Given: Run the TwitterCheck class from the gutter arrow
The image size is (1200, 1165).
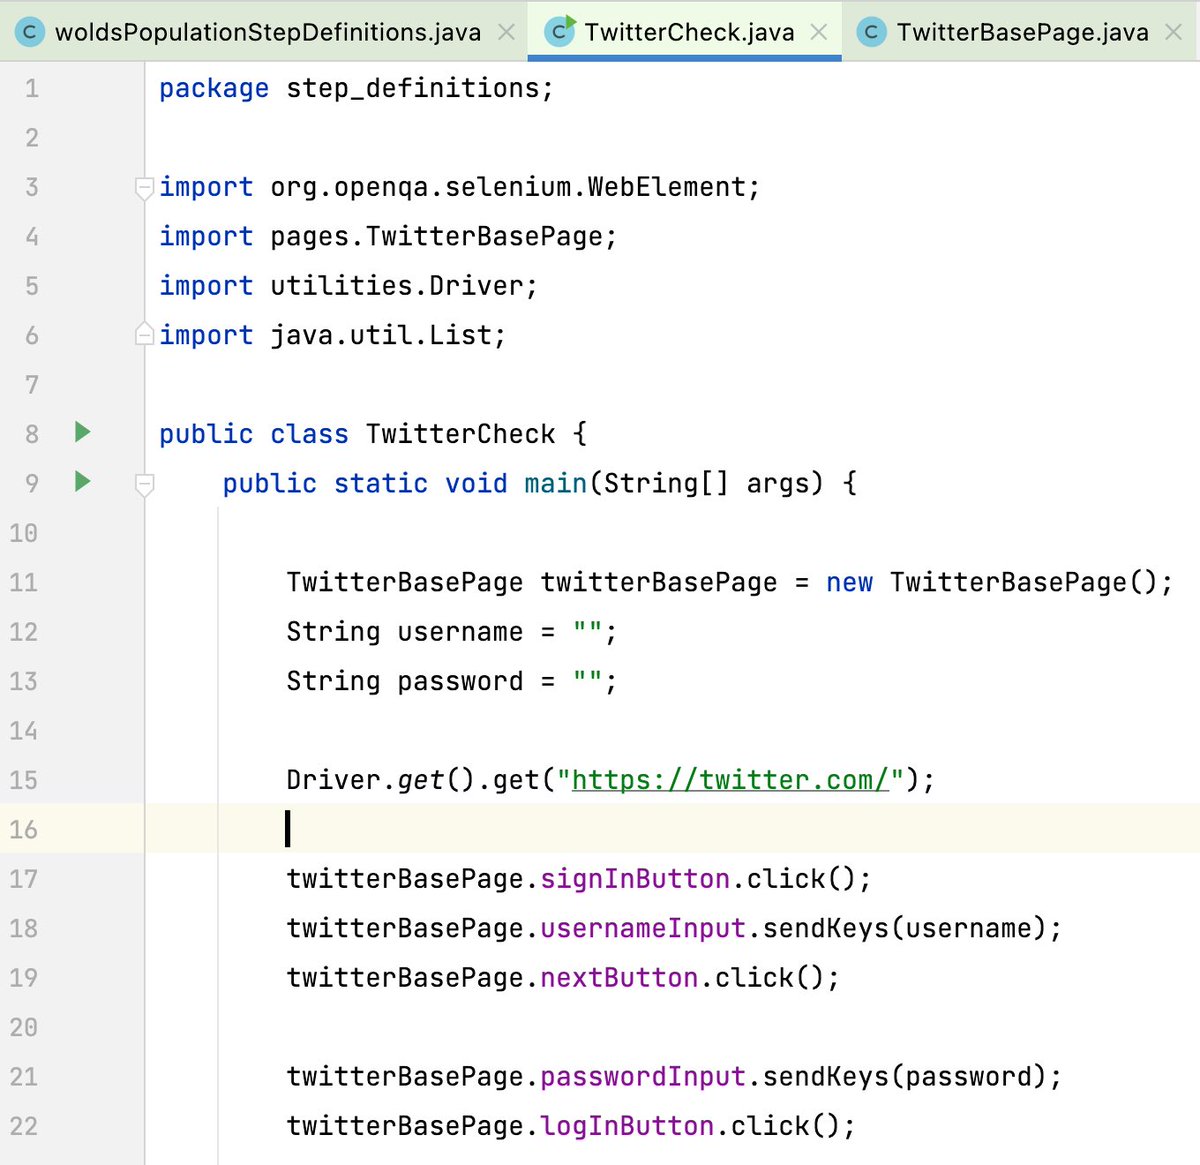Looking at the screenshot, I should [83, 432].
